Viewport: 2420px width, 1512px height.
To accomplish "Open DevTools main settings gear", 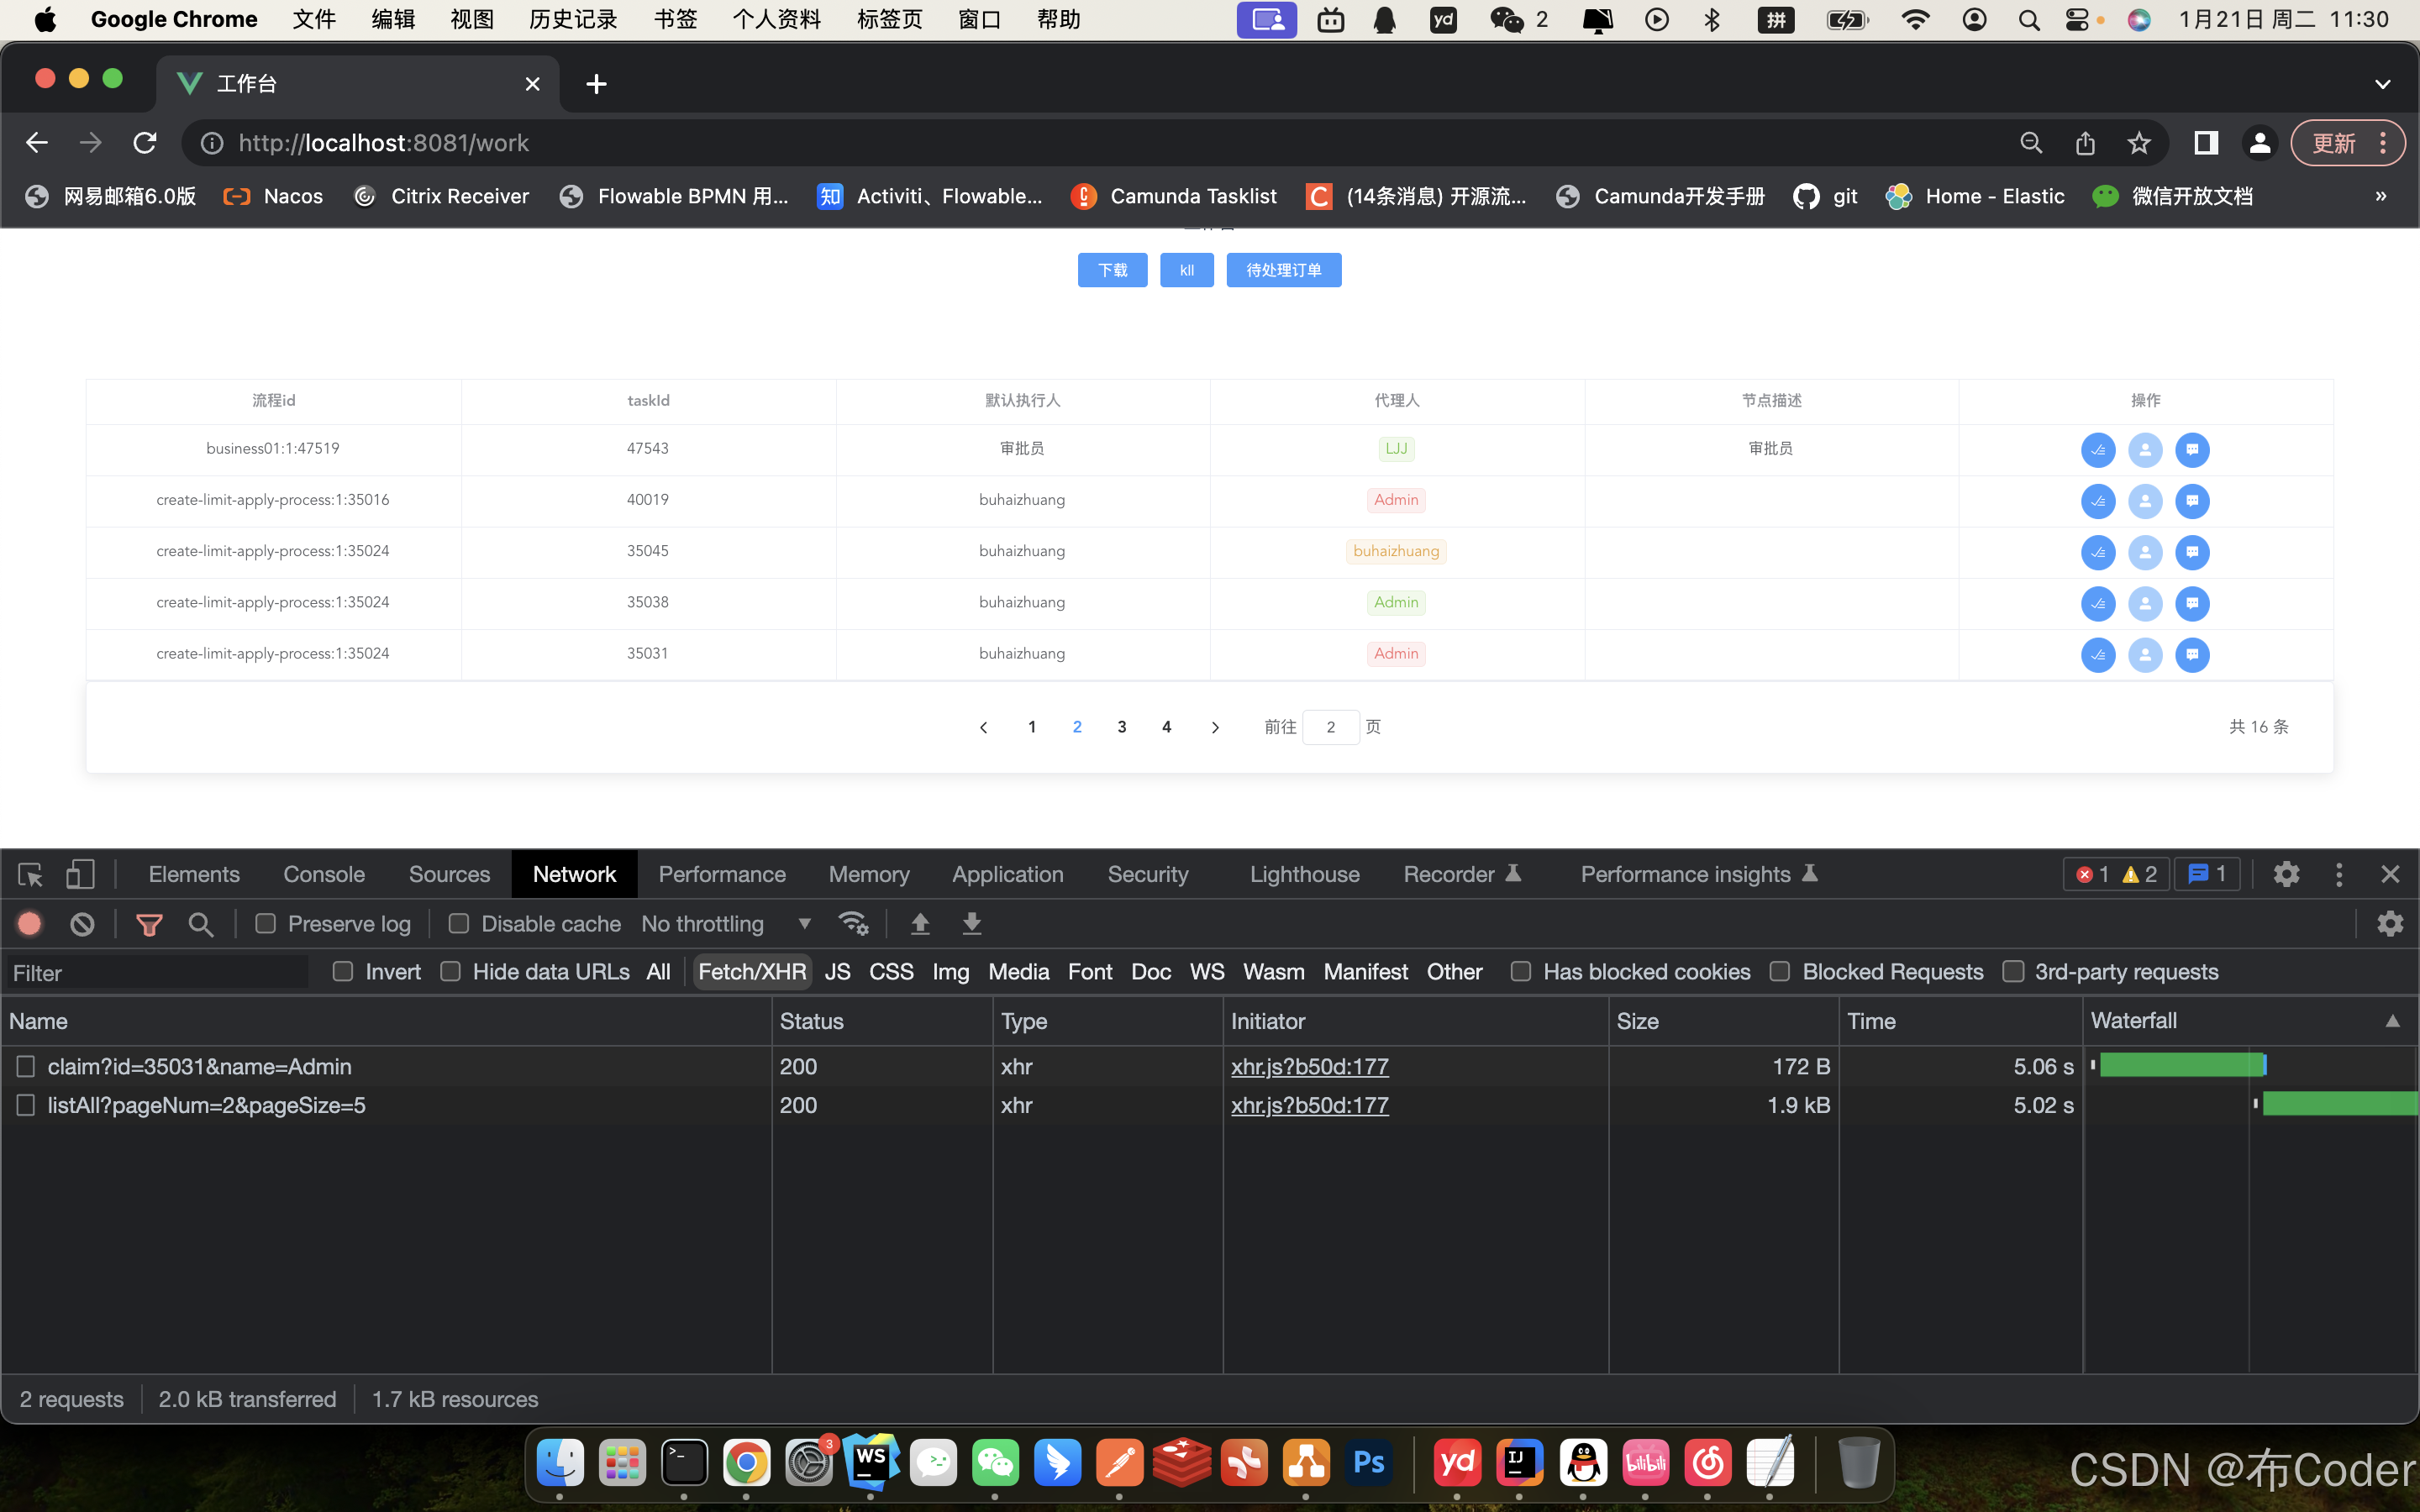I will point(2286,874).
